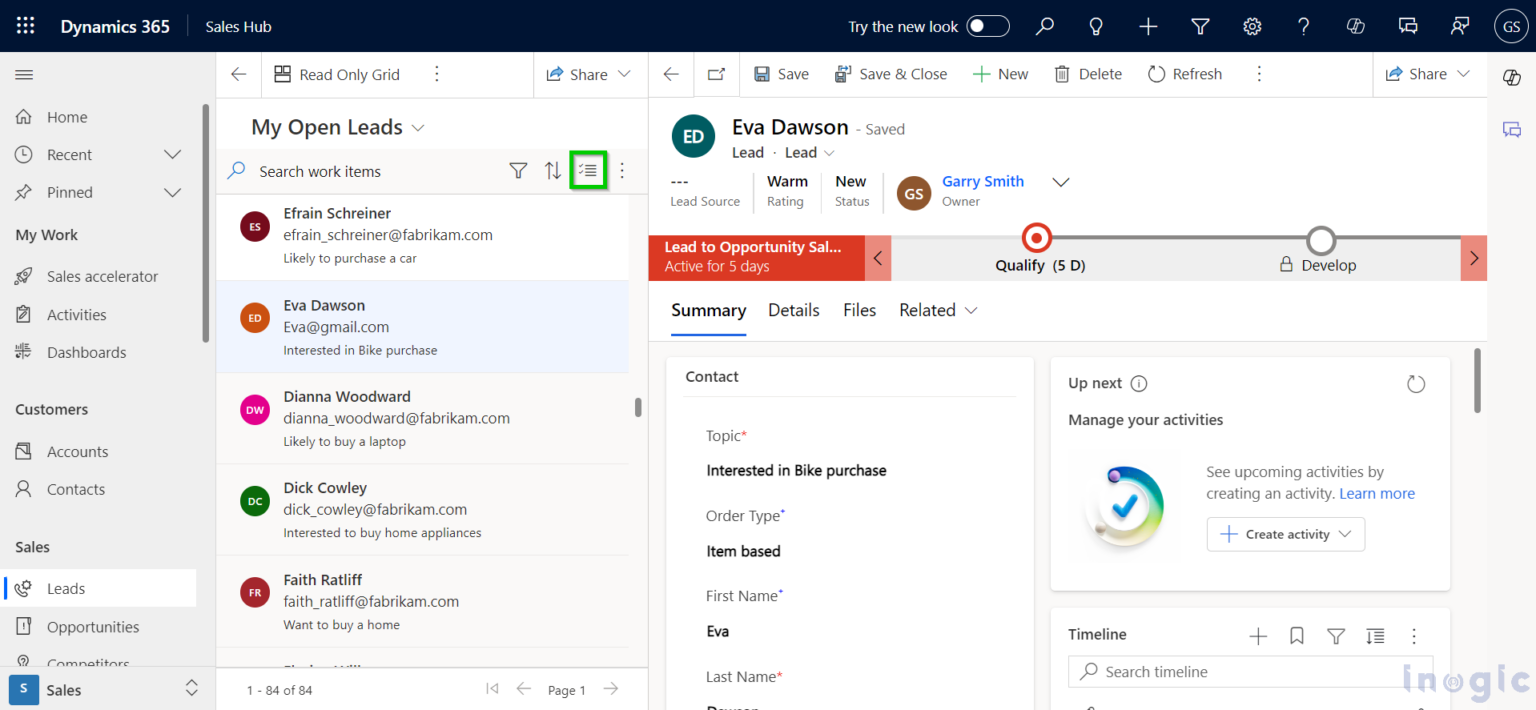Switch to the Details tab
The width and height of the screenshot is (1536, 710).
point(793,310)
